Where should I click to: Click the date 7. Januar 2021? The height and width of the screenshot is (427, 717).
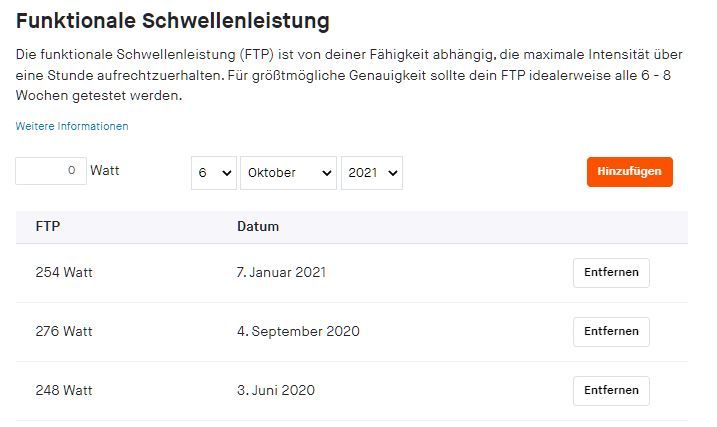[x=281, y=272]
